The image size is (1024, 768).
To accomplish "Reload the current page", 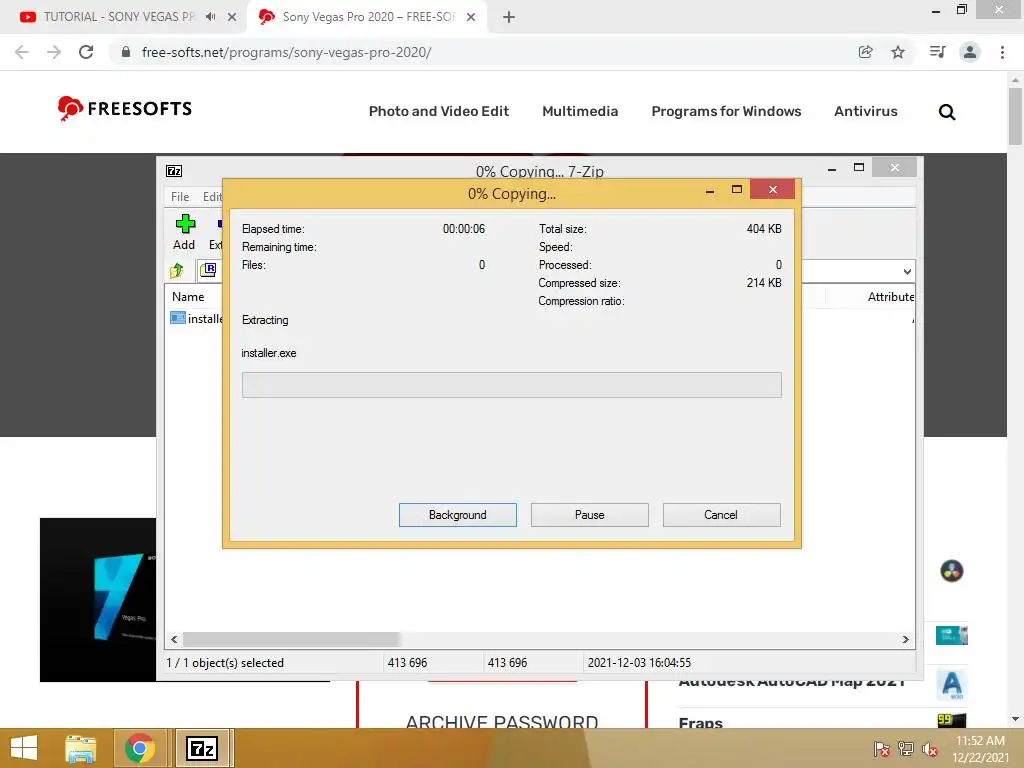I will pos(86,52).
